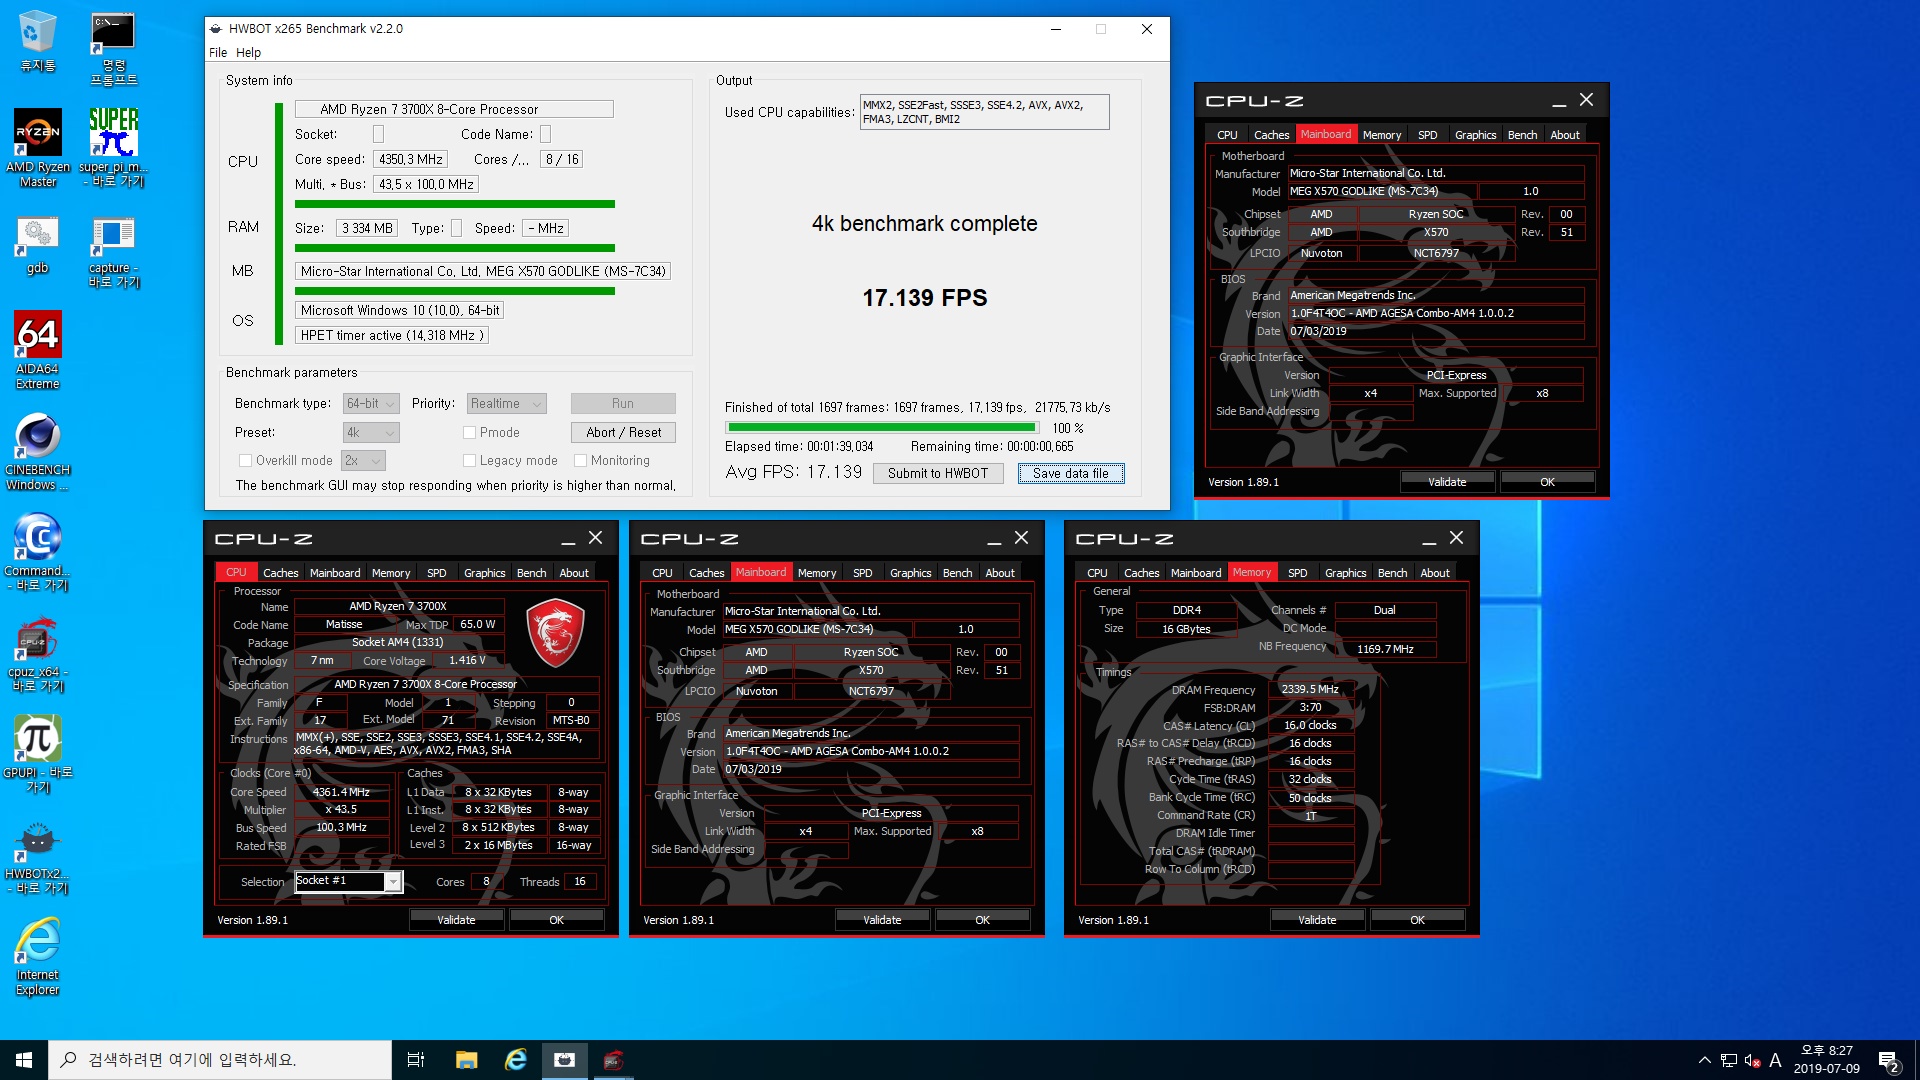The width and height of the screenshot is (1920, 1080).
Task: Click Save data file button
Action: 1071,473
